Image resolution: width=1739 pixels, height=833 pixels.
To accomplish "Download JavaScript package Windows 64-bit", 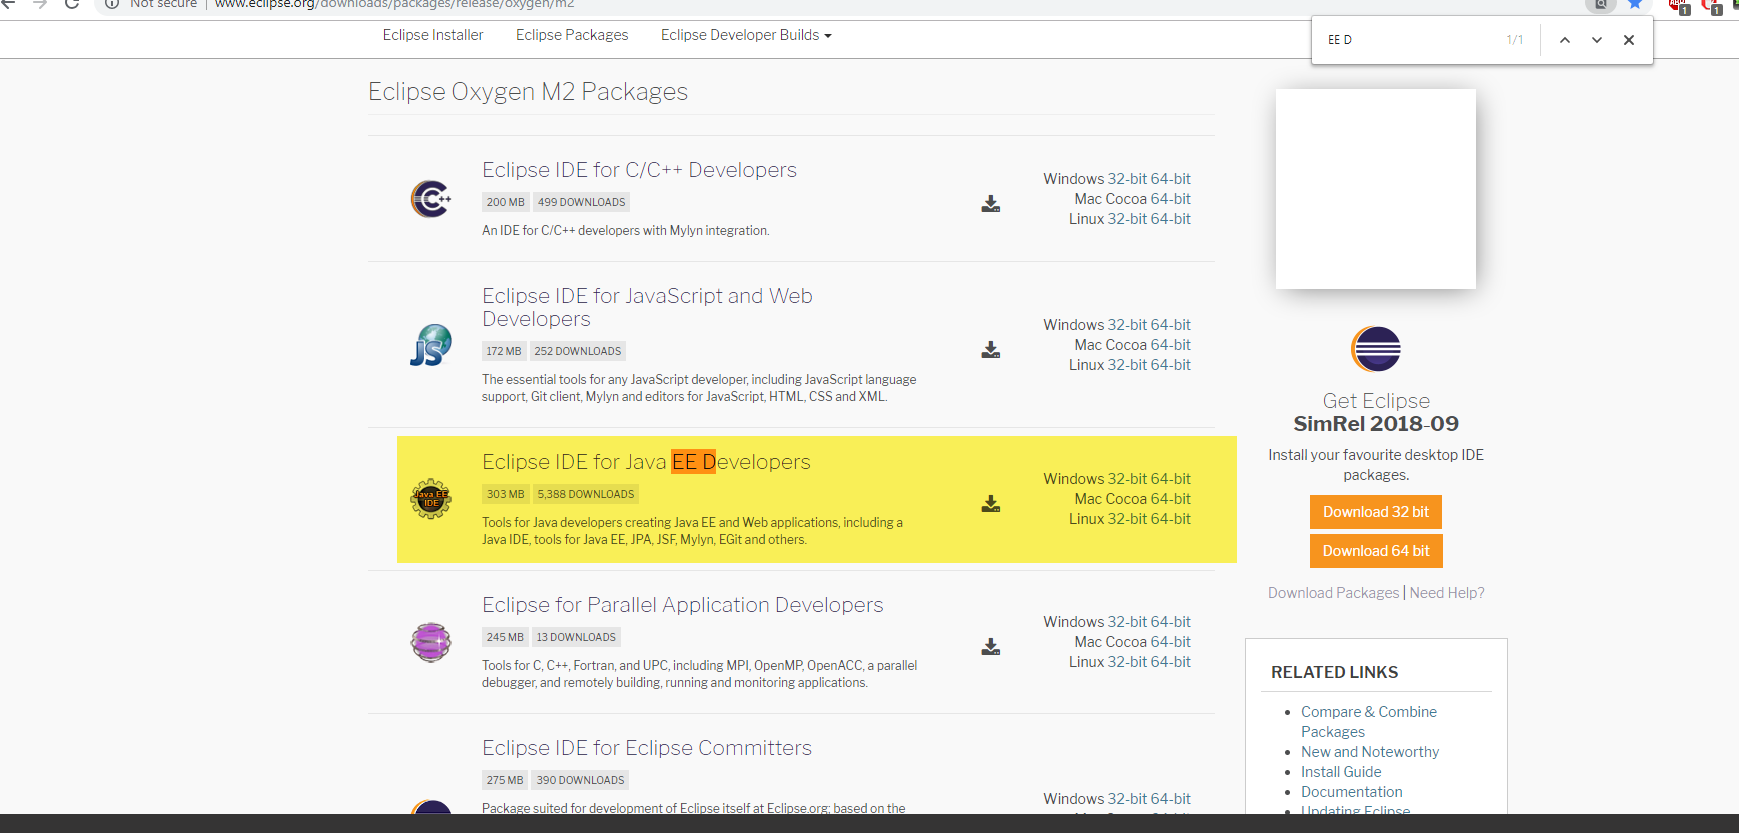I will coord(1171,325).
